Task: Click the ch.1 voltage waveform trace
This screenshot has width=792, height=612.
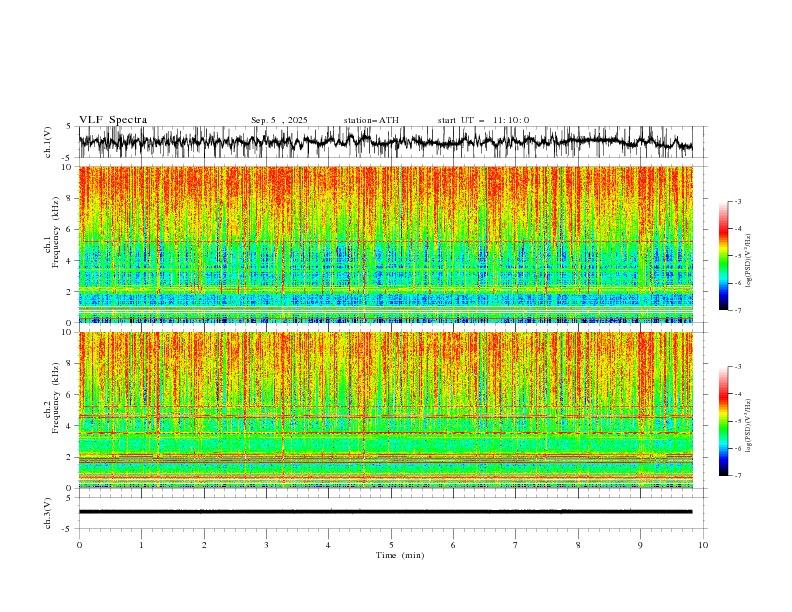Action: click(386, 141)
